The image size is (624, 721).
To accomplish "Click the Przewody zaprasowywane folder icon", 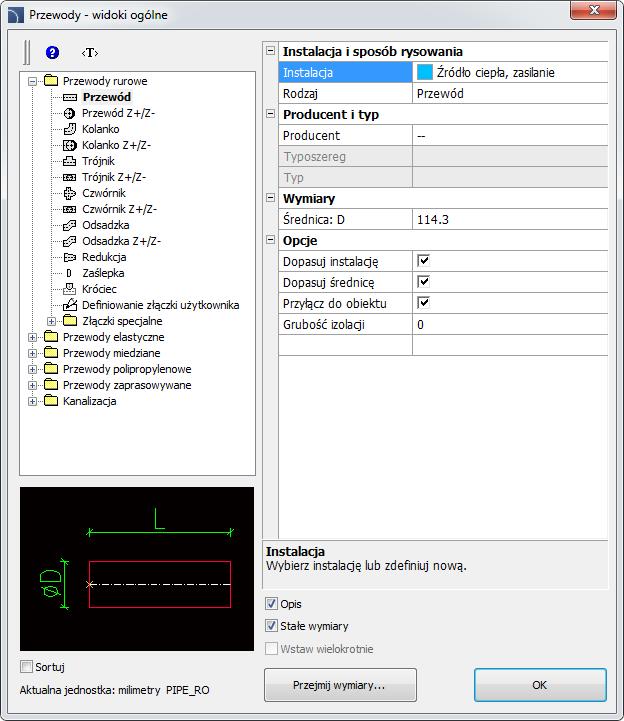I will point(51,385).
